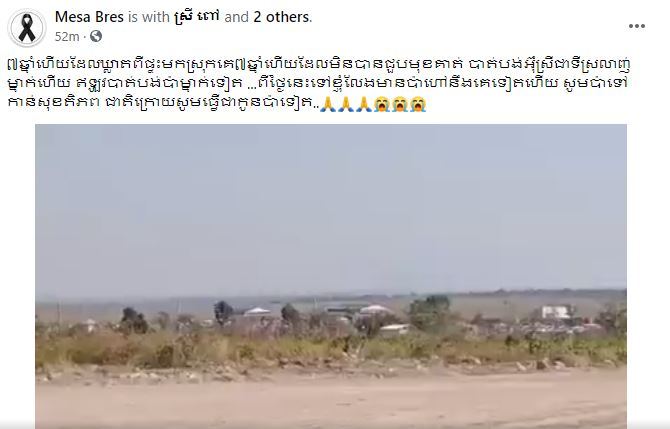This screenshot has width=670, height=429.
Task: Click the middle crying face emoji
Action: point(400,104)
